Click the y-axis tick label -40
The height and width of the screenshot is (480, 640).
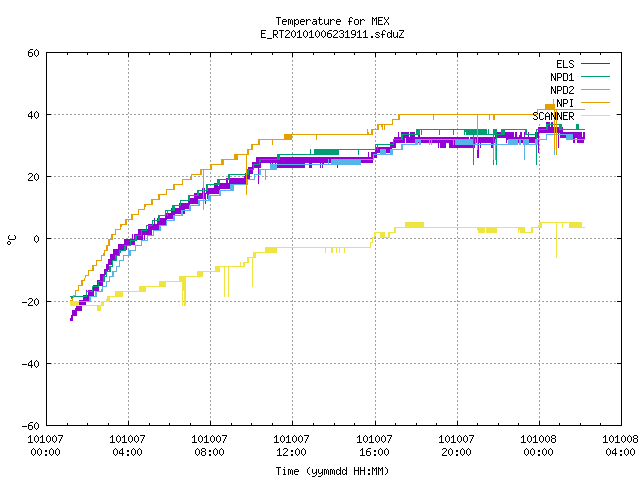pyautogui.click(x=31, y=364)
